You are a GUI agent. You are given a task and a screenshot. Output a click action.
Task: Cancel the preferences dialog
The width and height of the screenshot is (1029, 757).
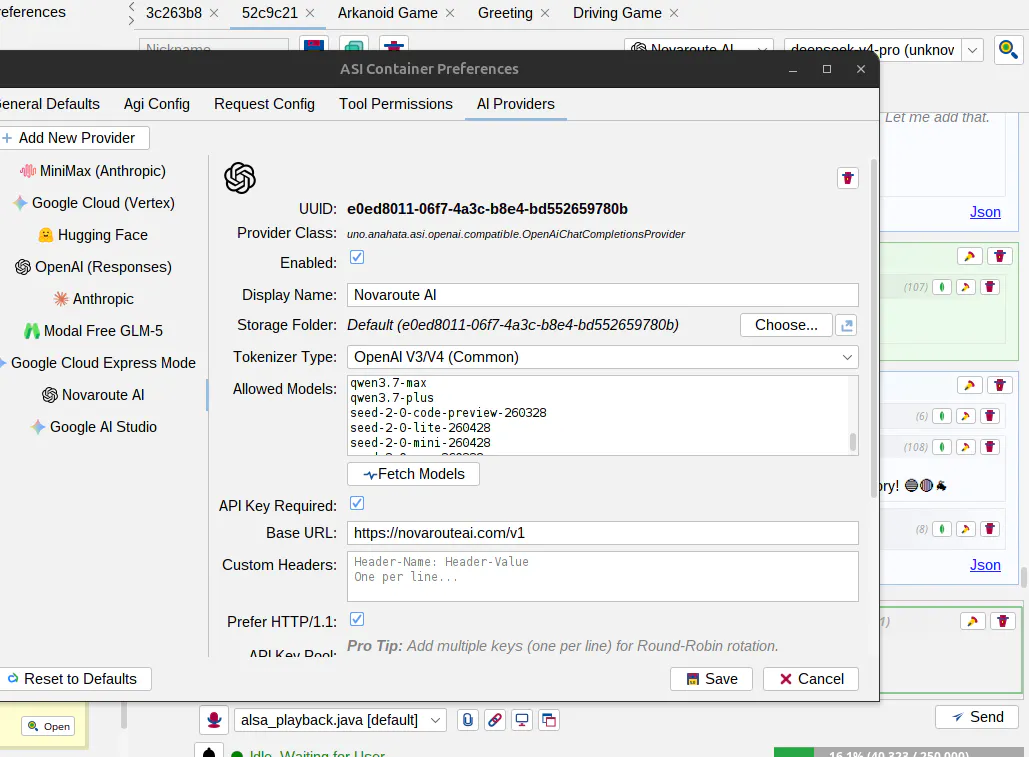click(811, 679)
